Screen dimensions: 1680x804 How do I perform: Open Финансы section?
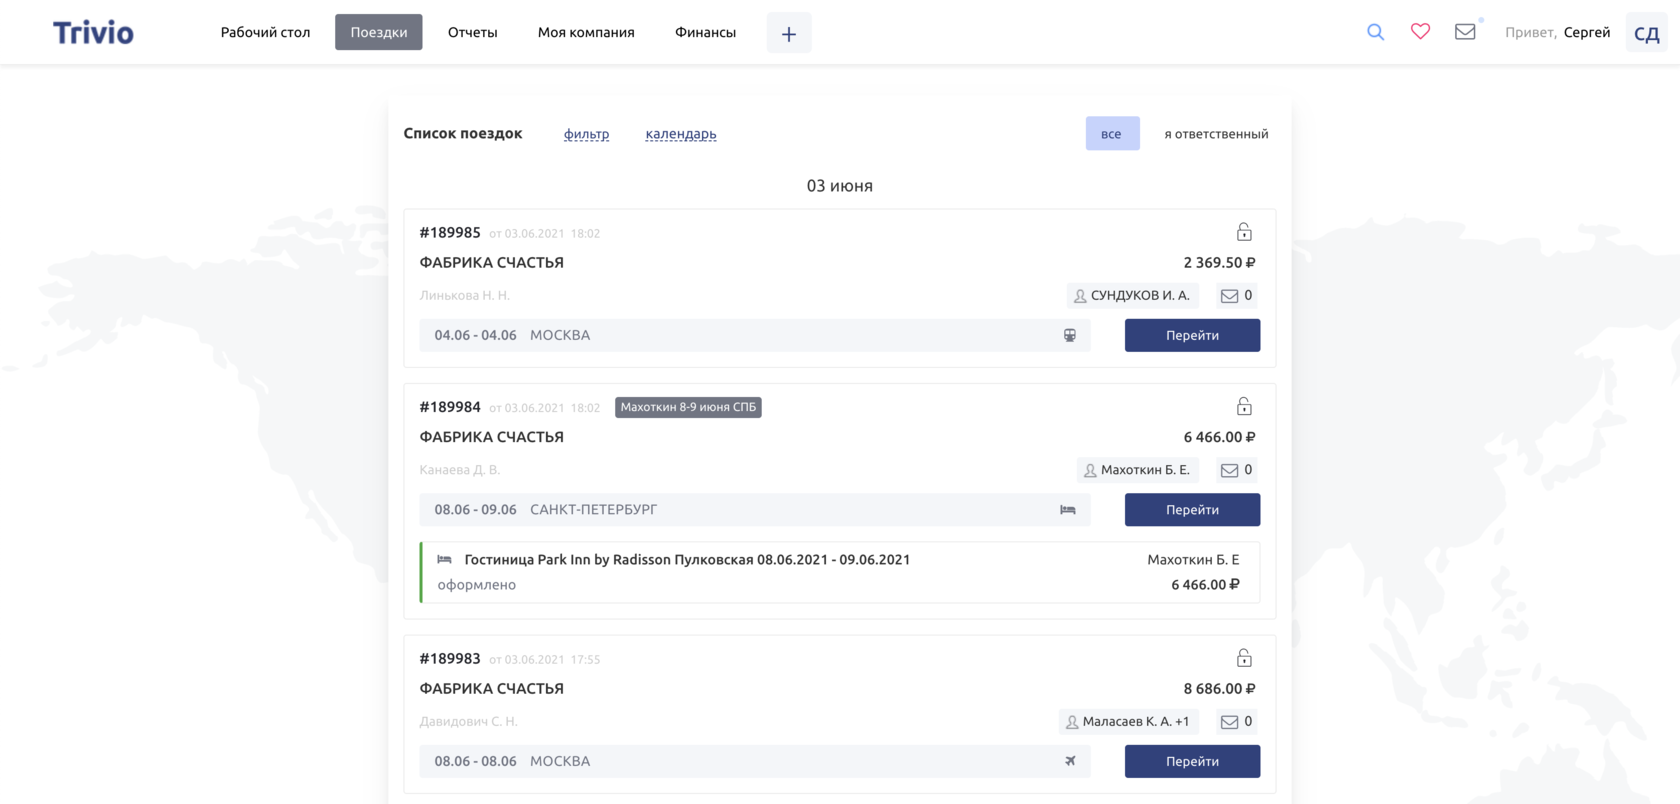[x=705, y=32]
